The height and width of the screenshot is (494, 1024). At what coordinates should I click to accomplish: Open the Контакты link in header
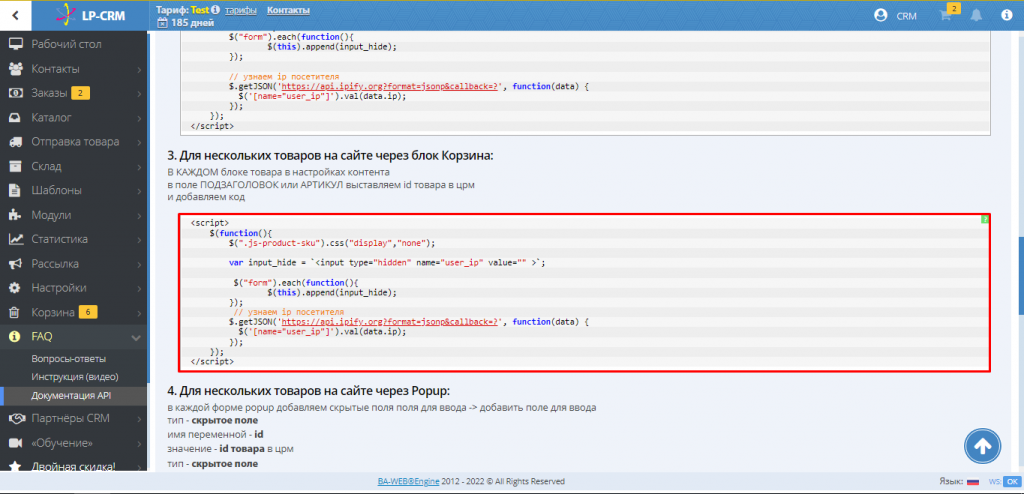point(288,10)
